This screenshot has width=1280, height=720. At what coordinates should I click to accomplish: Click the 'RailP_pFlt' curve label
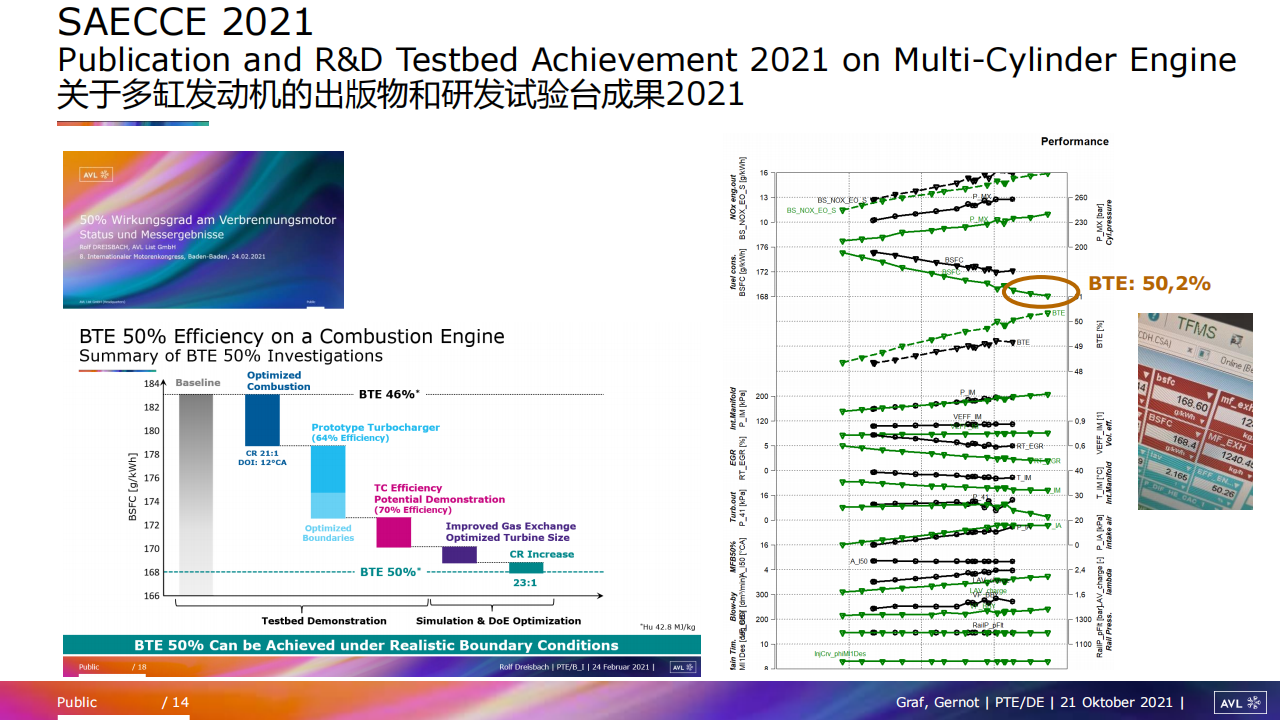[x=988, y=625]
